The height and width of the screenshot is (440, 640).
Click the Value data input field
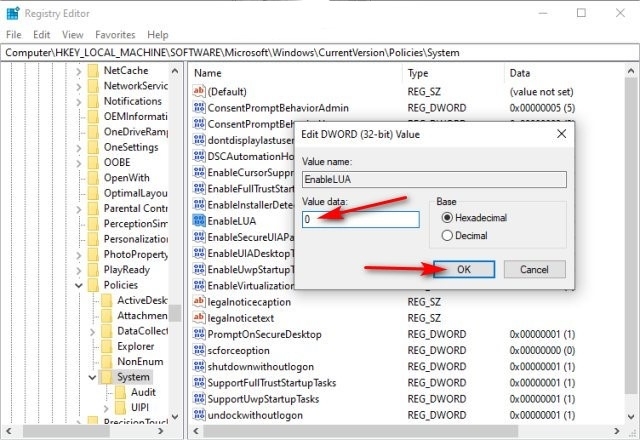pos(361,220)
